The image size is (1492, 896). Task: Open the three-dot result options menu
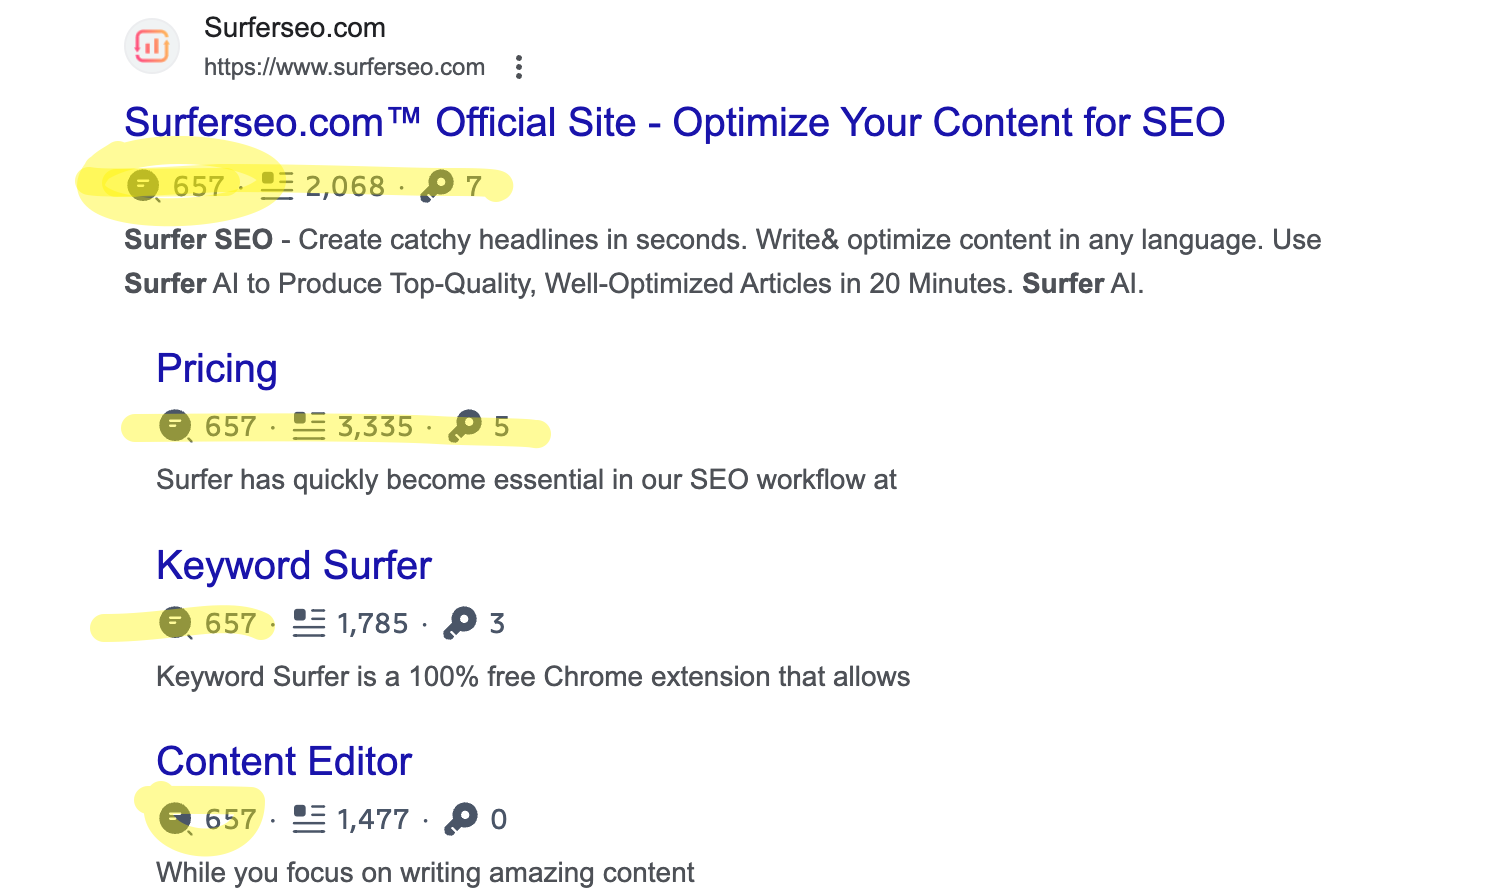518,67
